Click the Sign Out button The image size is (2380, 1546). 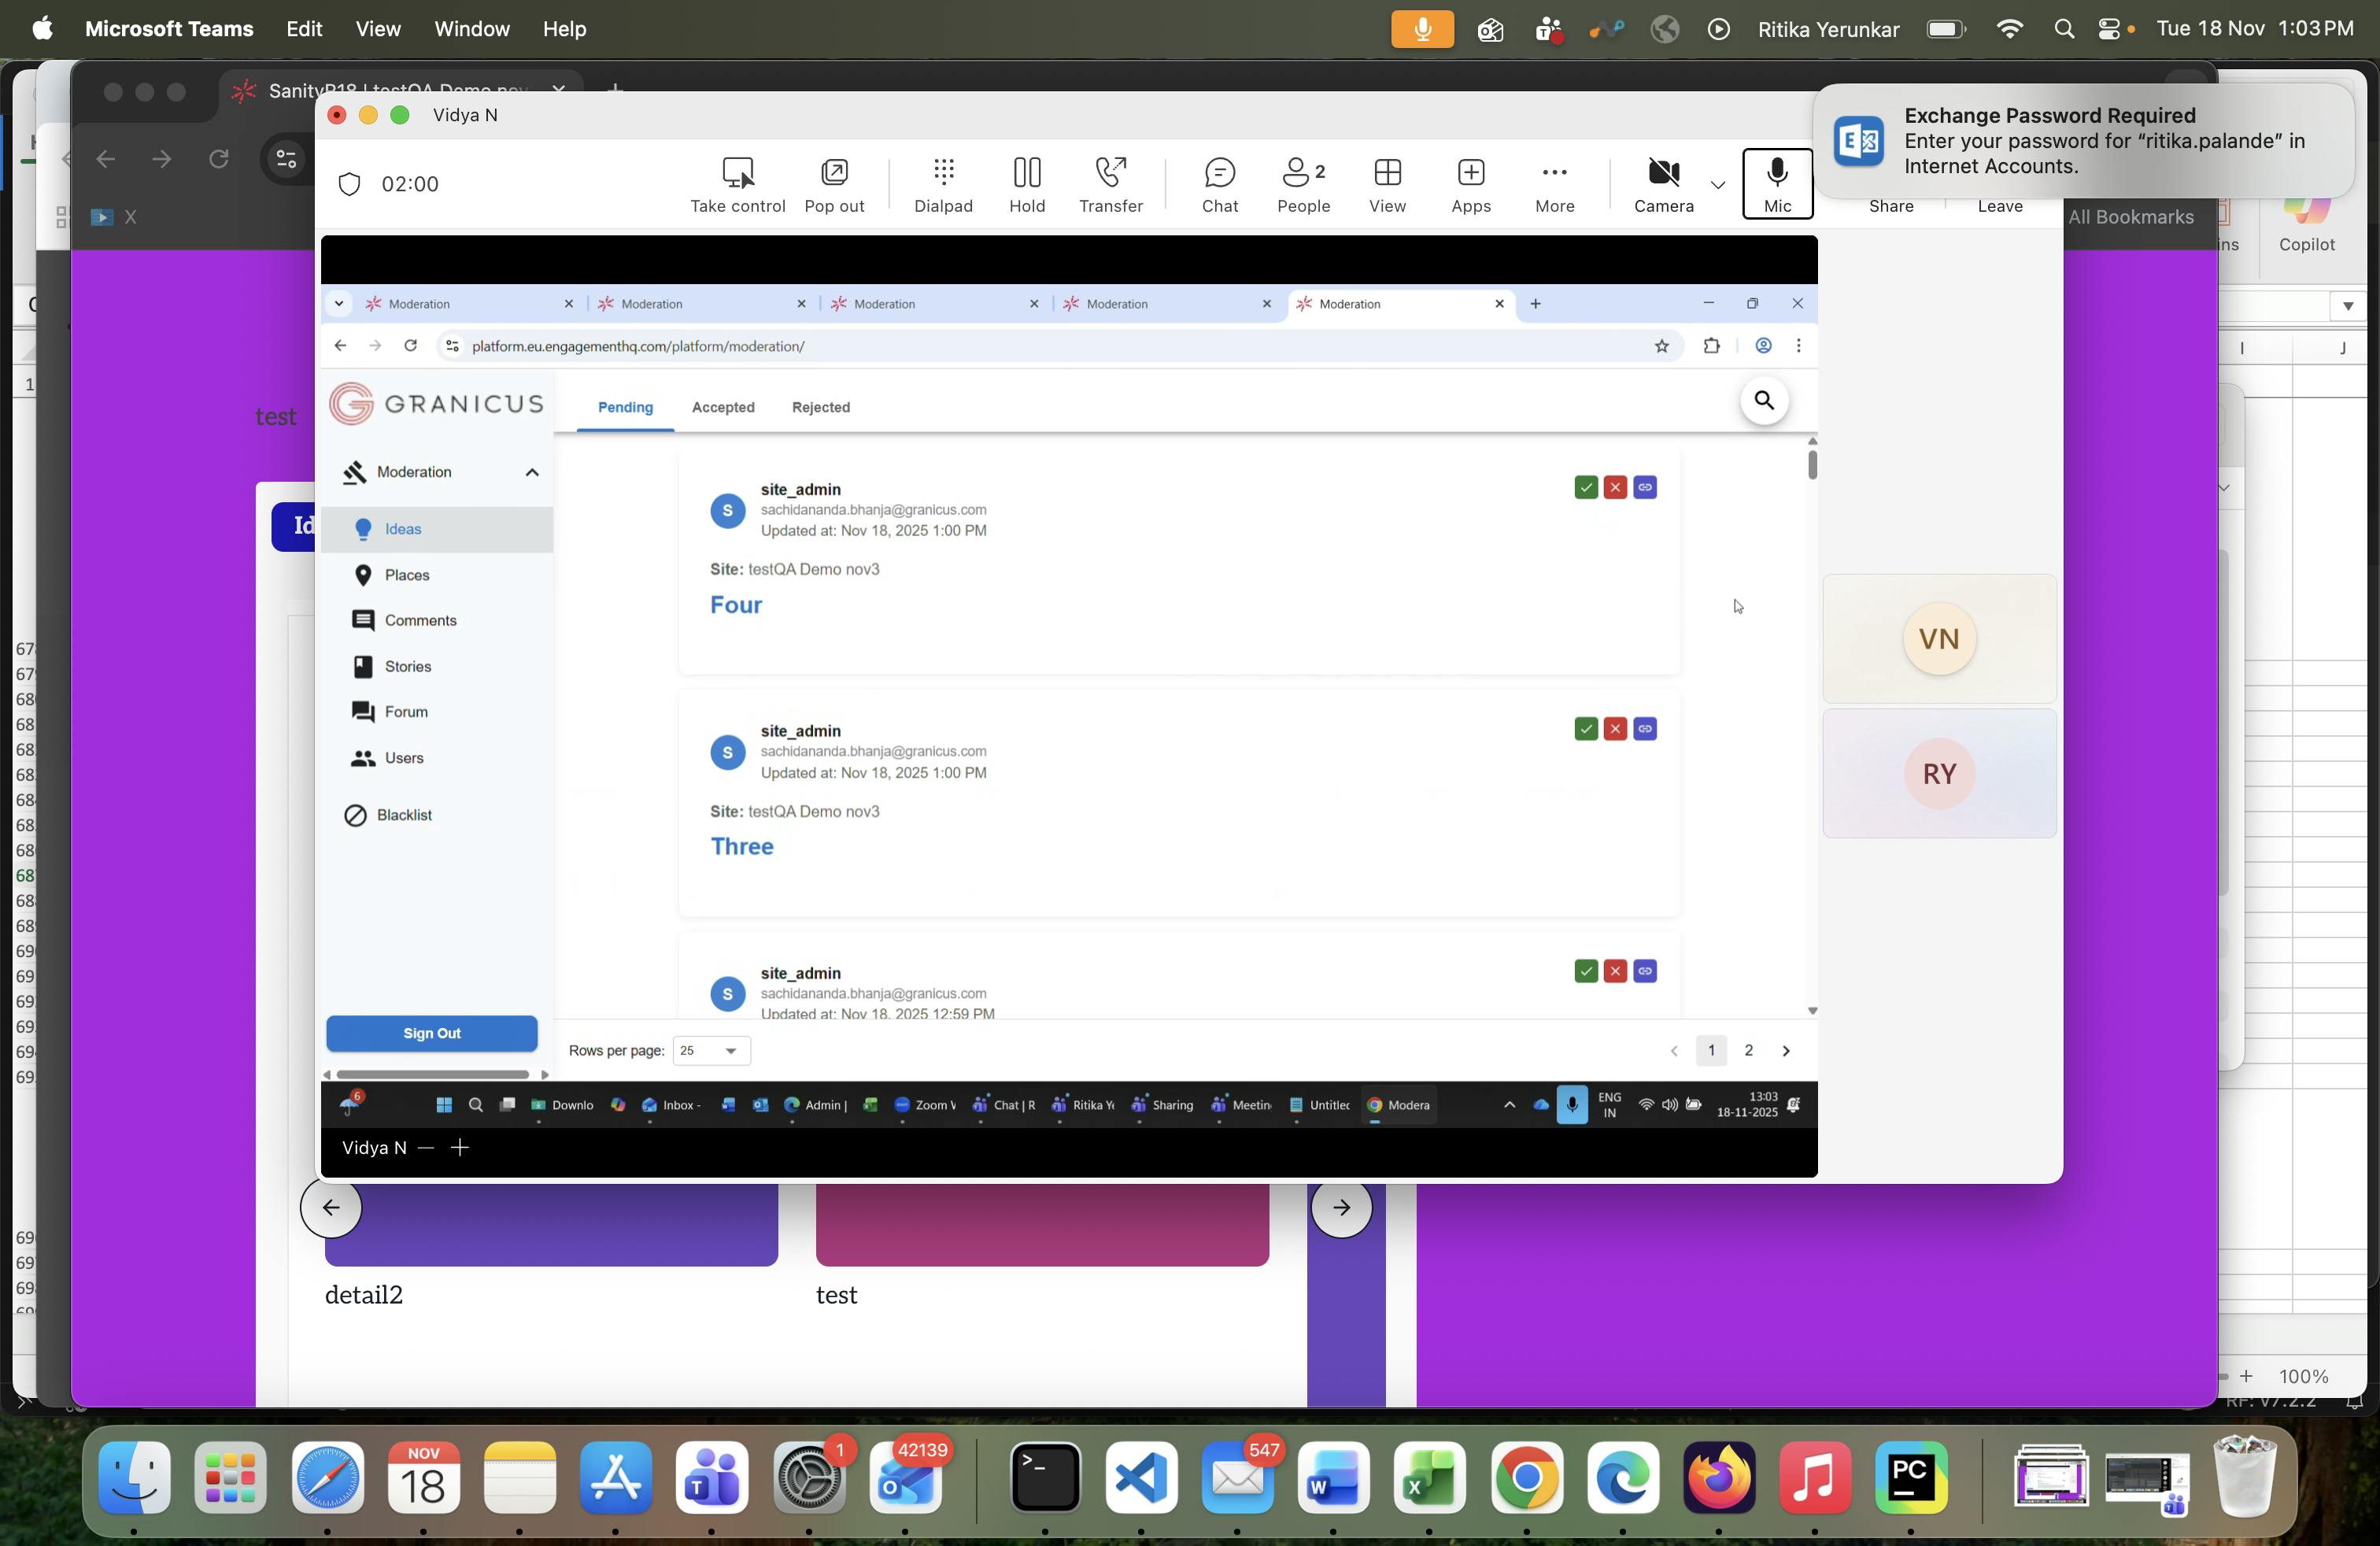coord(431,1033)
